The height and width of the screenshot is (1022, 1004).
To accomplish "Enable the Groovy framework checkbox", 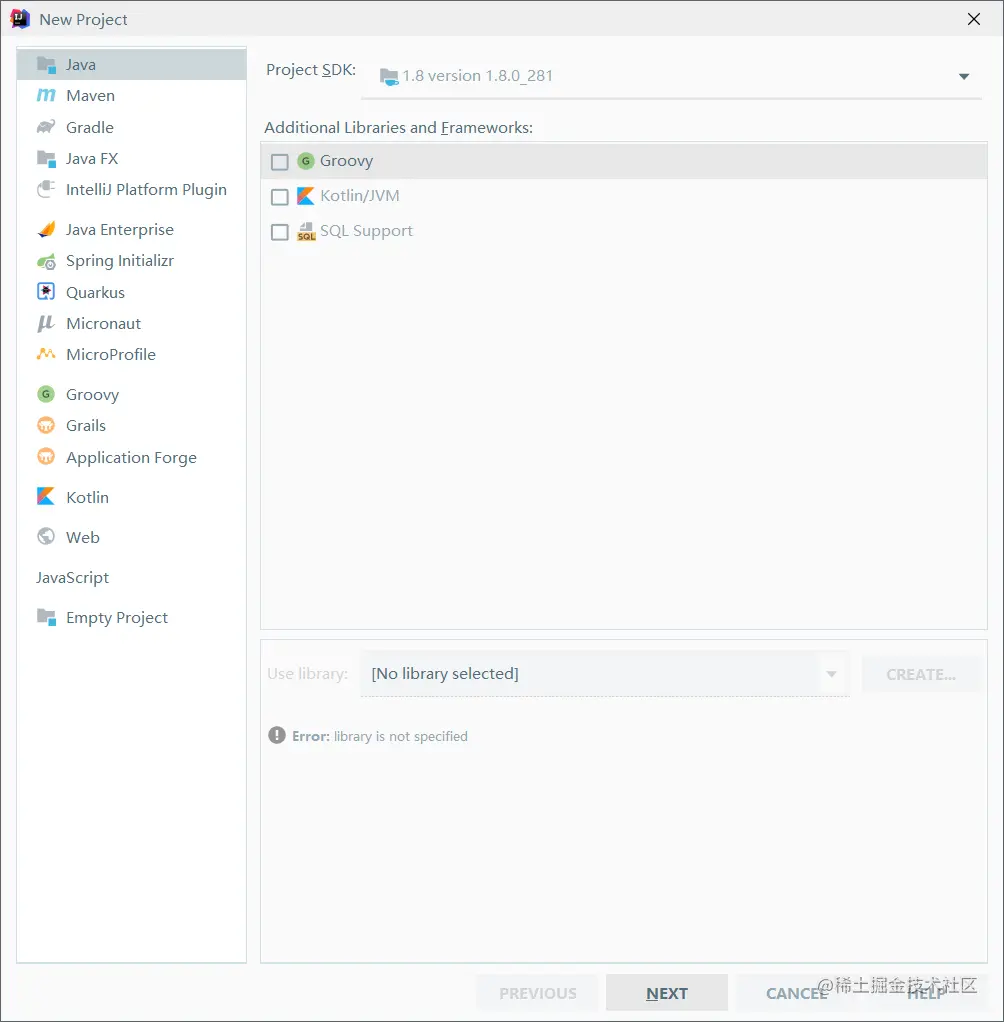I will point(280,162).
